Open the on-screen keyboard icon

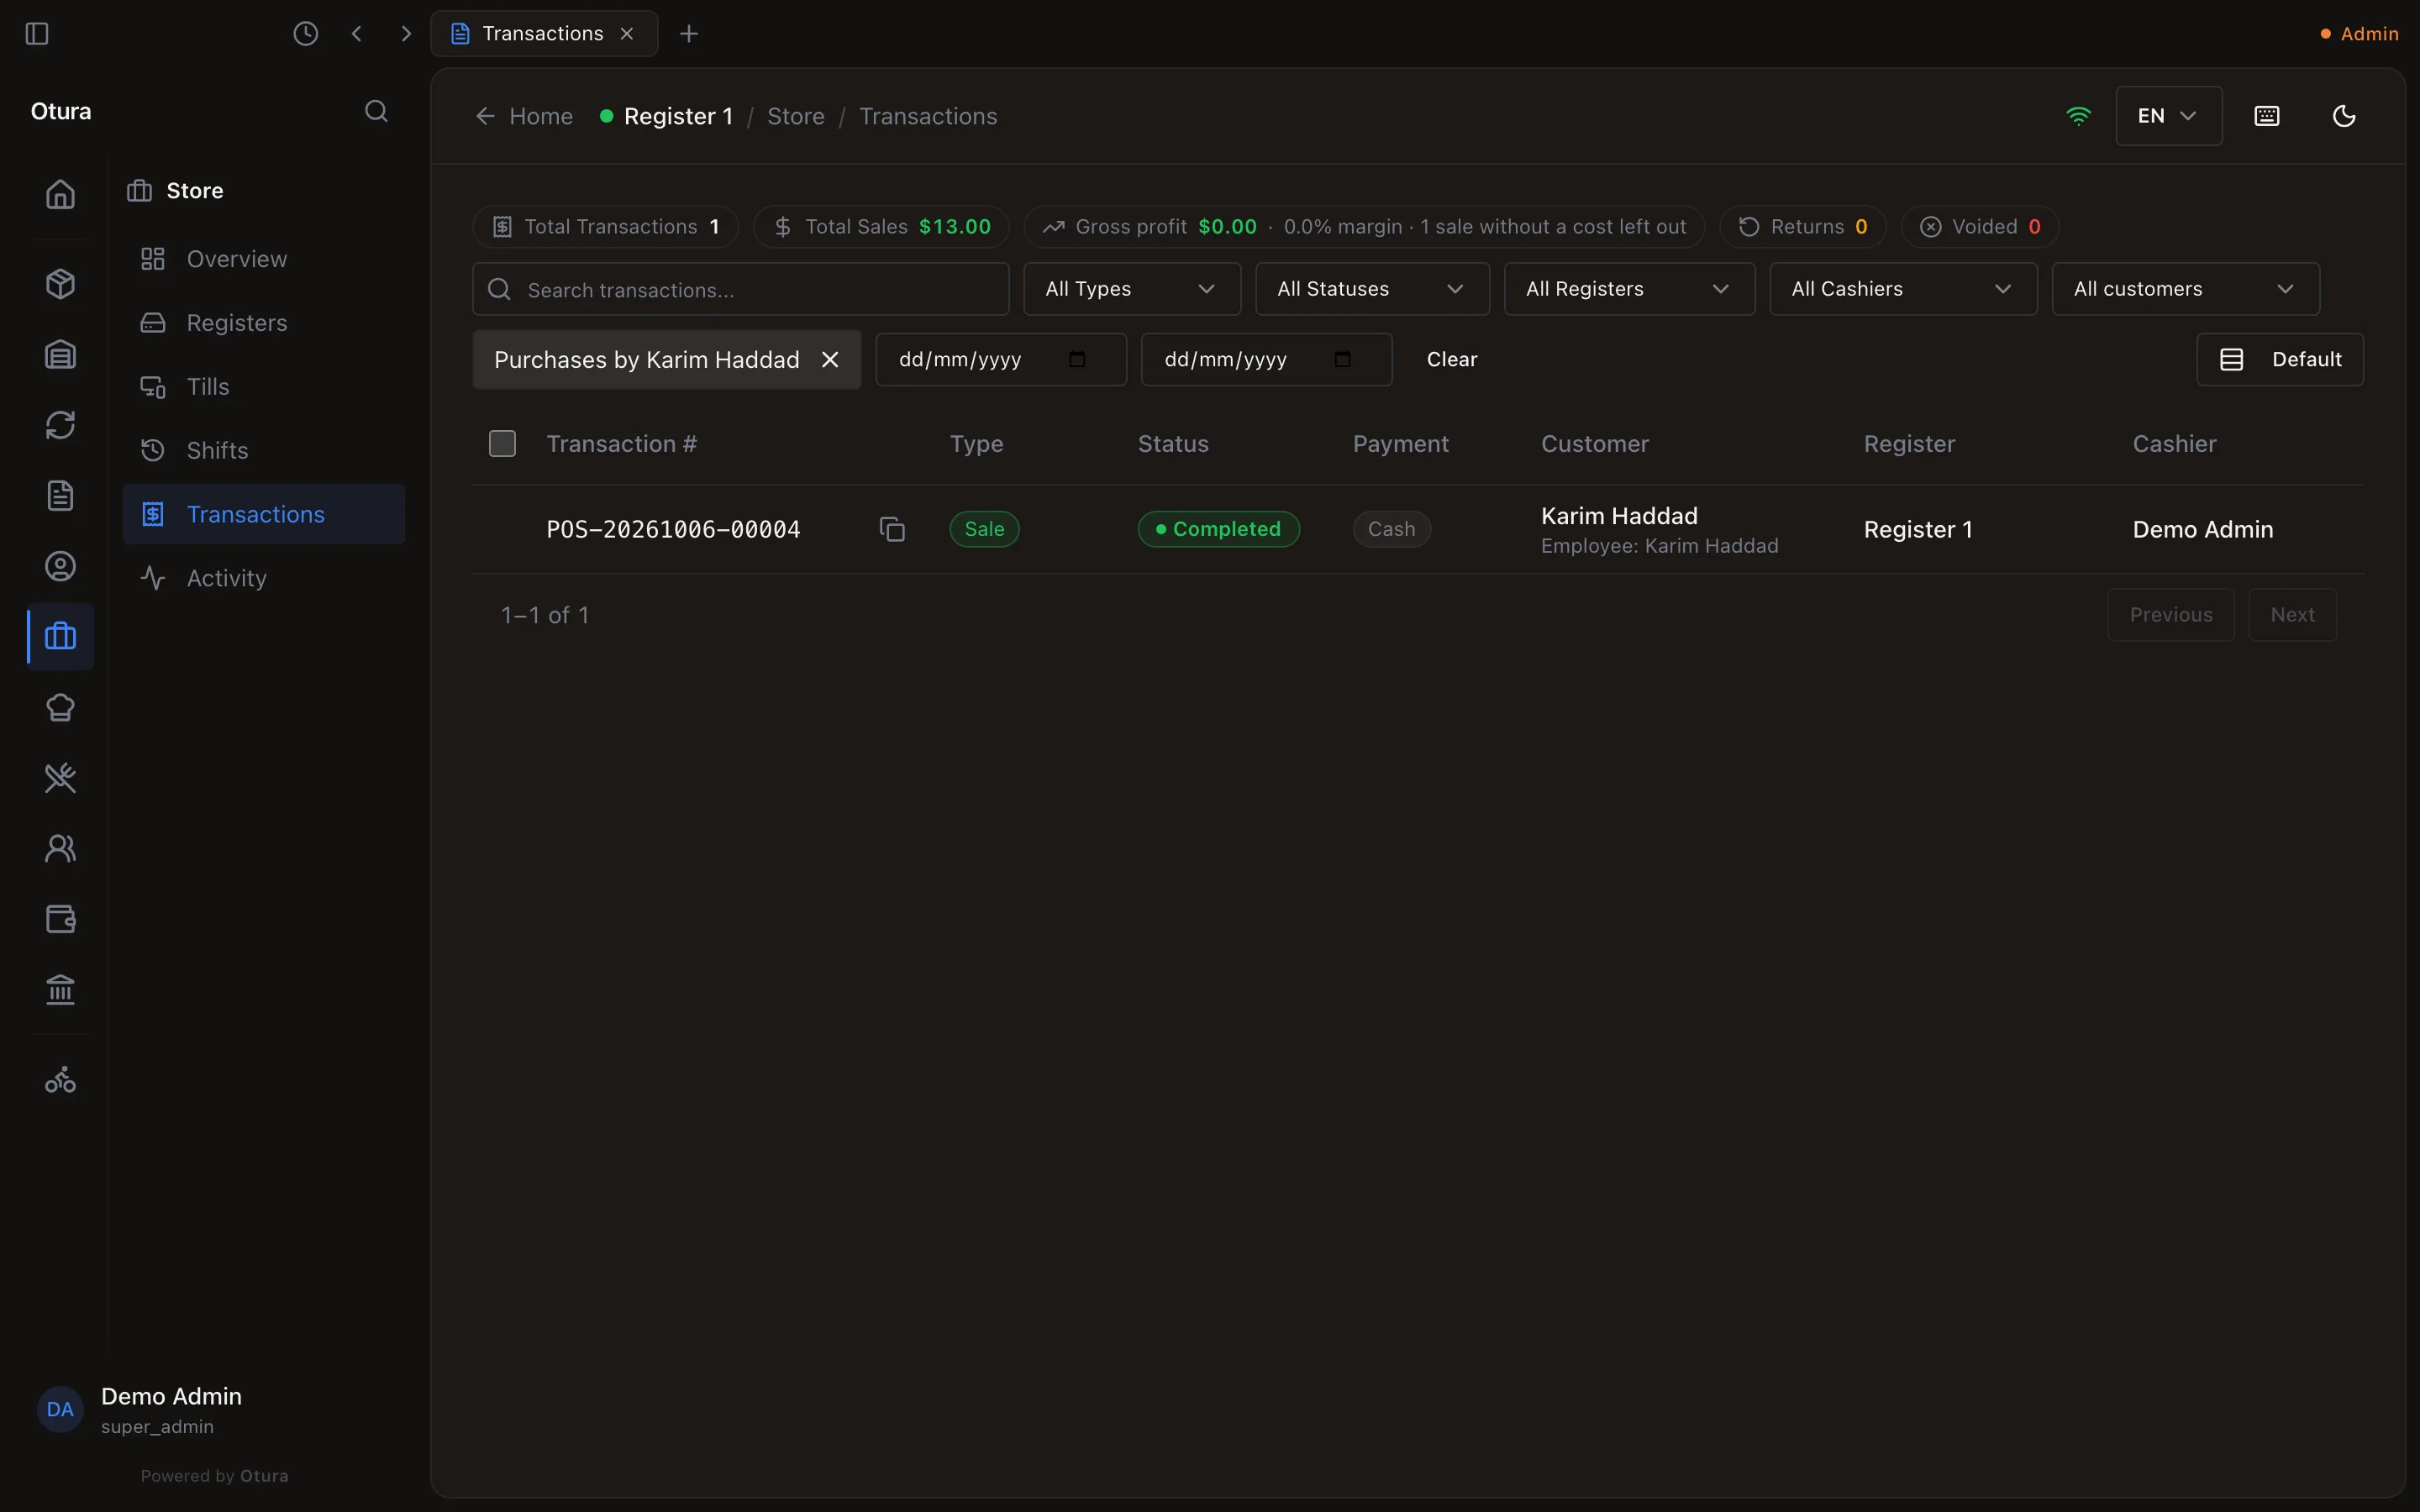(2267, 116)
